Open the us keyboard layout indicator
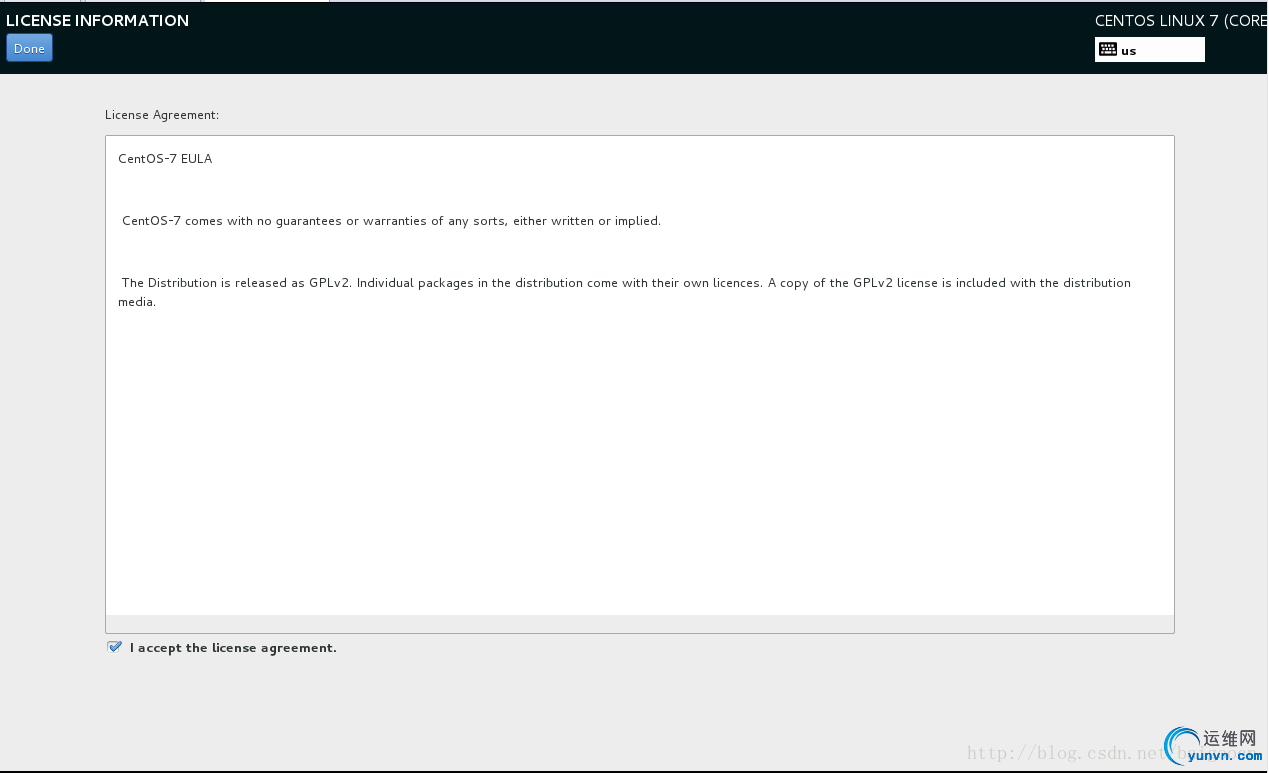This screenshot has height=773, width=1269. point(1149,50)
